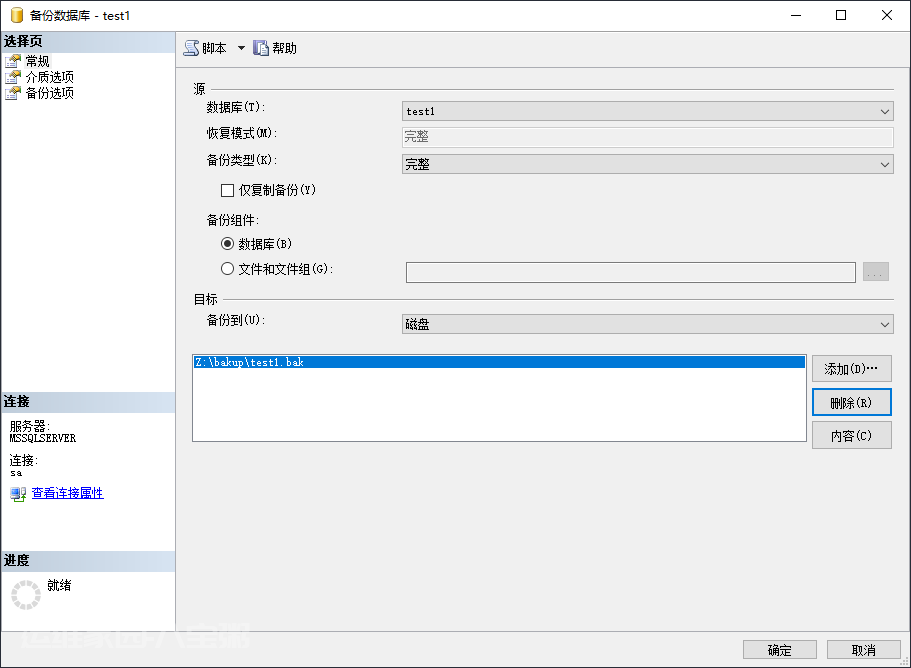Click the 备份选项 page icon
The height and width of the screenshot is (668, 911).
[13, 93]
